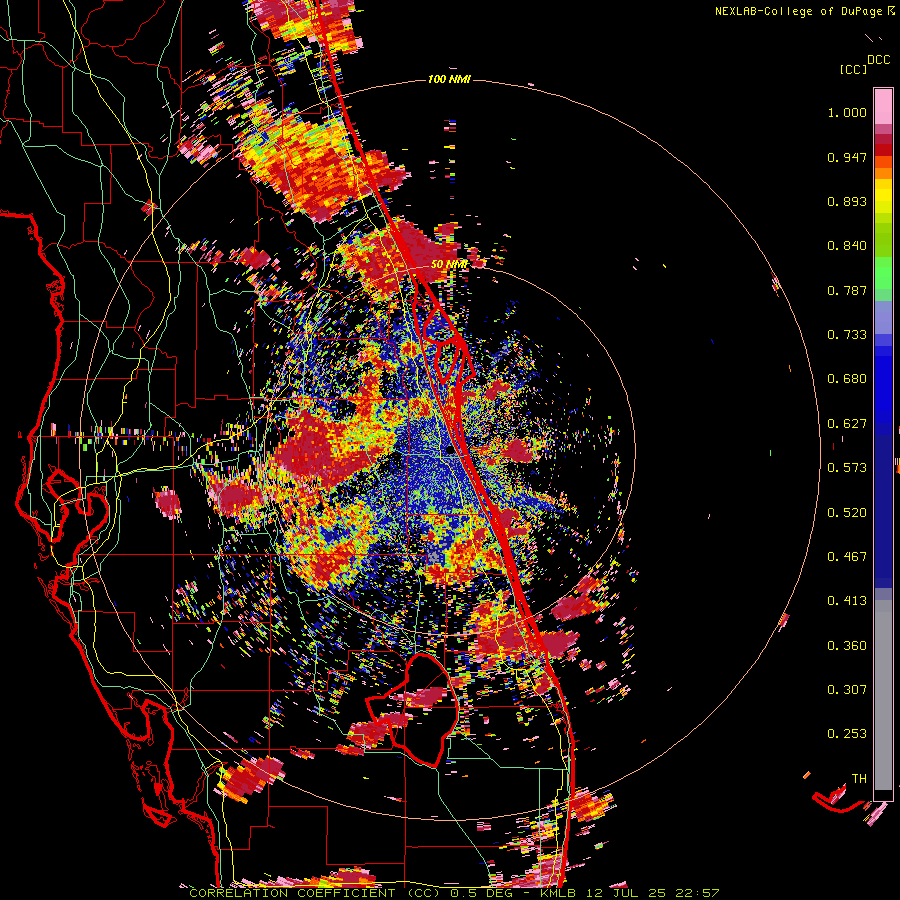This screenshot has width=900, height=900.
Task: Click the 0.520 color scale value
Action: click(847, 513)
